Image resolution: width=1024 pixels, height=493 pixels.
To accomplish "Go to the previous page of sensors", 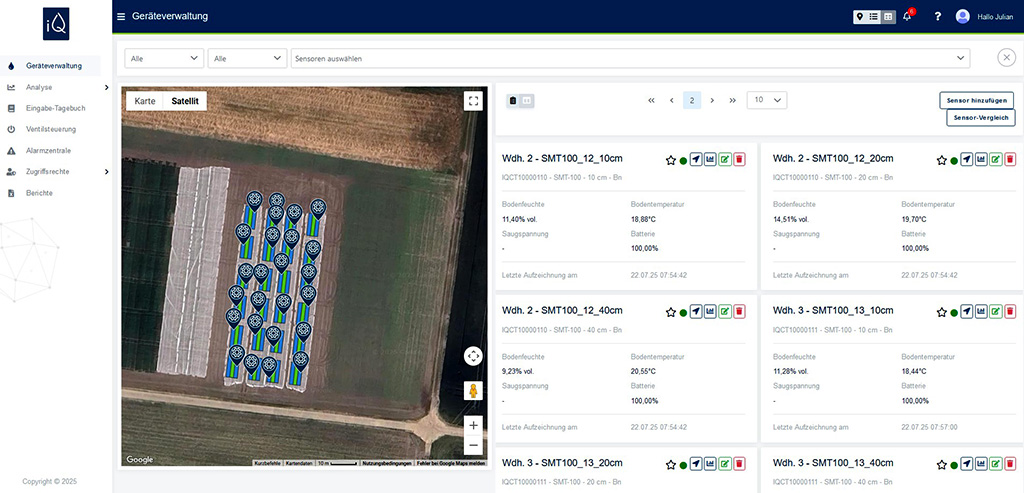I will coord(671,101).
